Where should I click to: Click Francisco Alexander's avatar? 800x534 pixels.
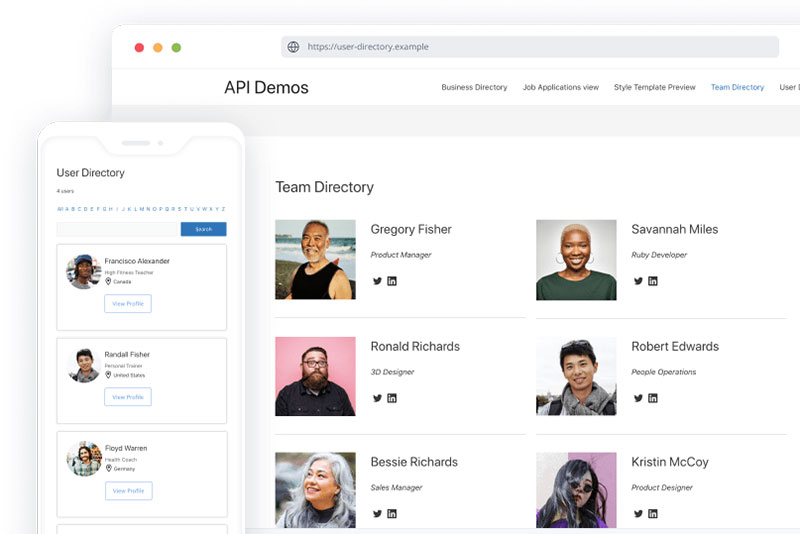tap(83, 272)
